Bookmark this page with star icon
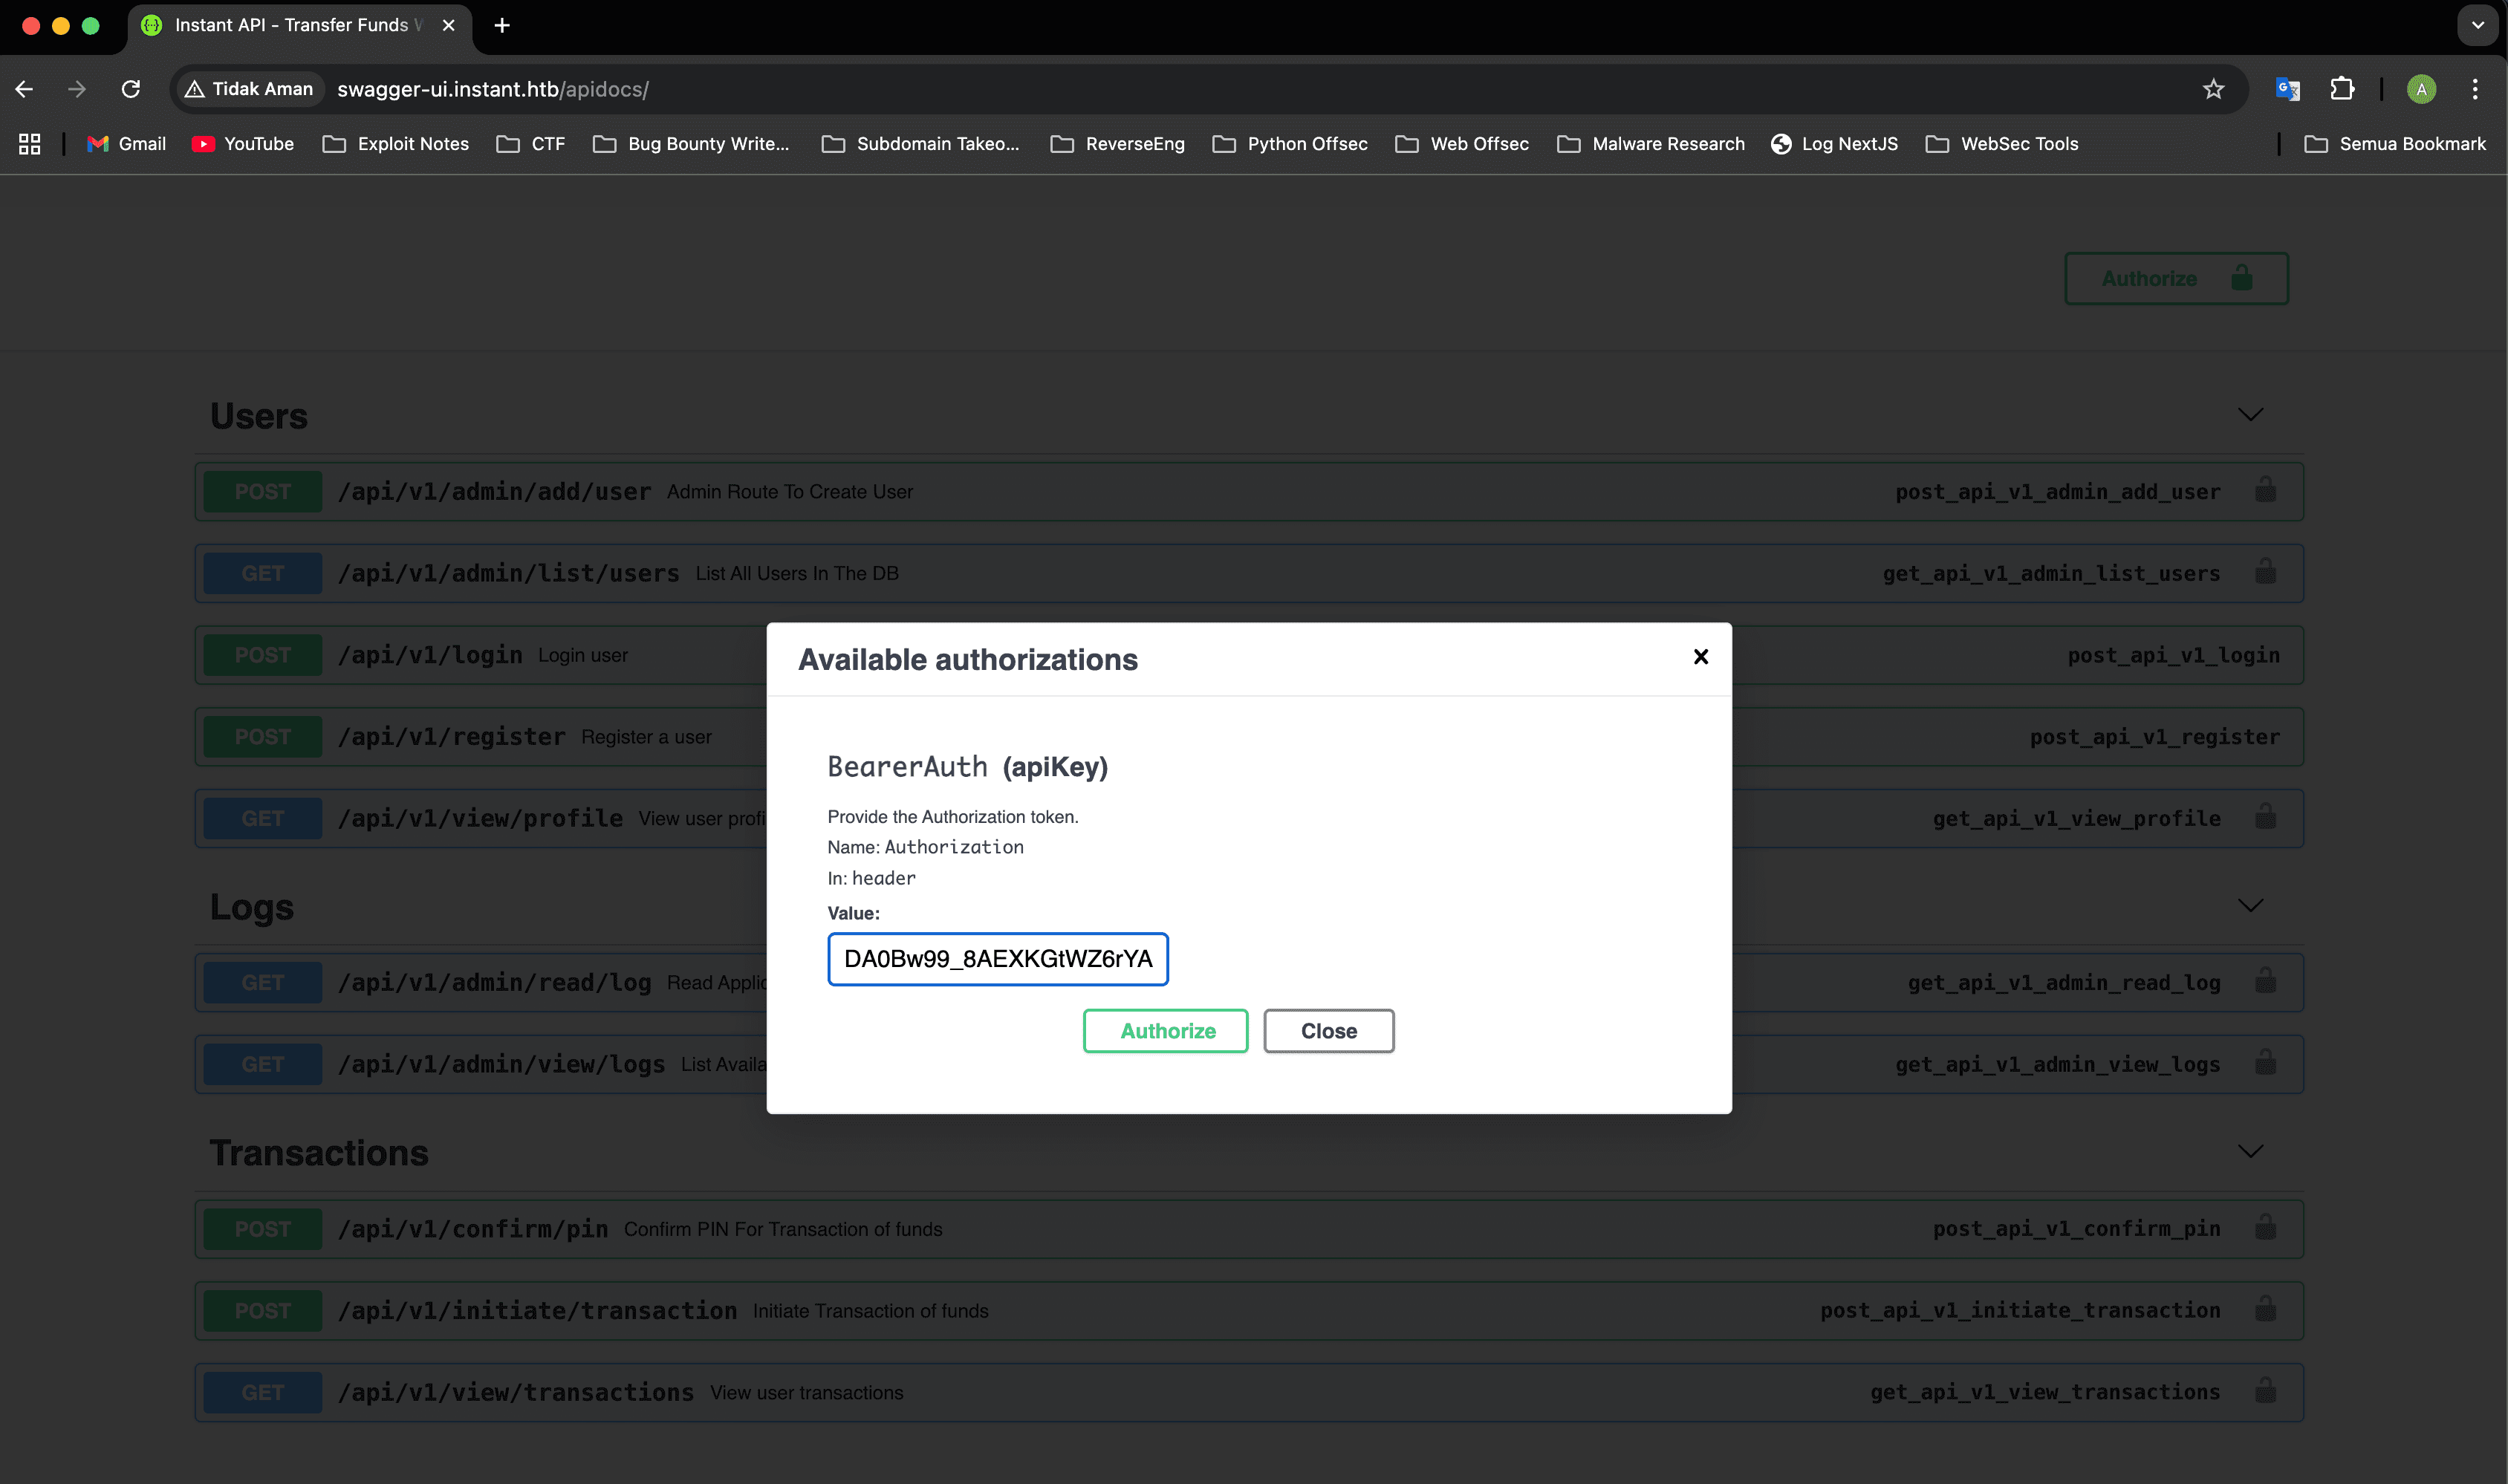The image size is (2508, 1484). 2213,89
